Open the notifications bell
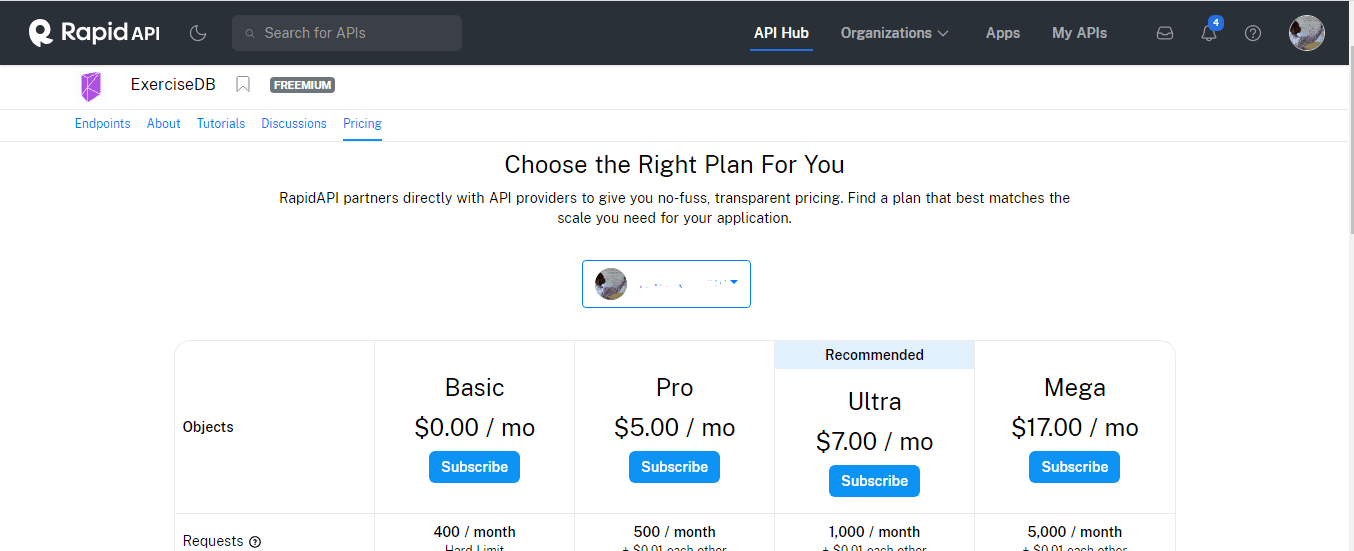The height and width of the screenshot is (551, 1354). tap(1209, 33)
